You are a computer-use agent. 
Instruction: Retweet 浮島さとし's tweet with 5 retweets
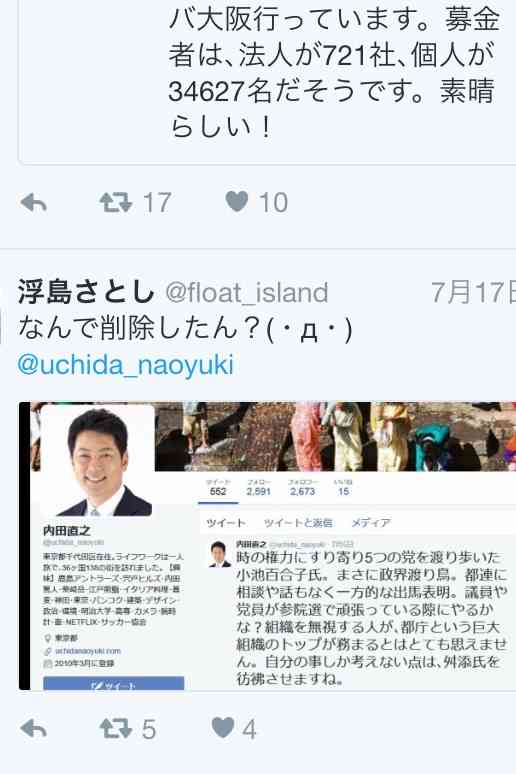pos(116,729)
